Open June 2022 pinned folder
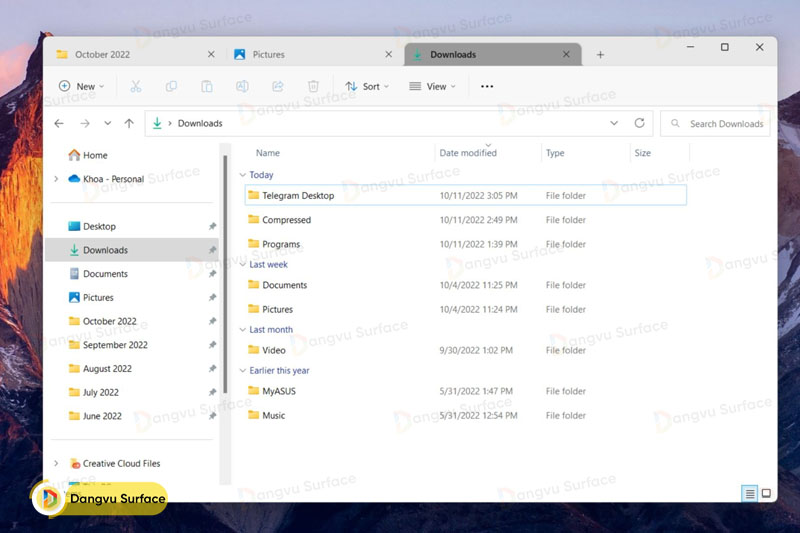This screenshot has width=800, height=533. pos(95,416)
